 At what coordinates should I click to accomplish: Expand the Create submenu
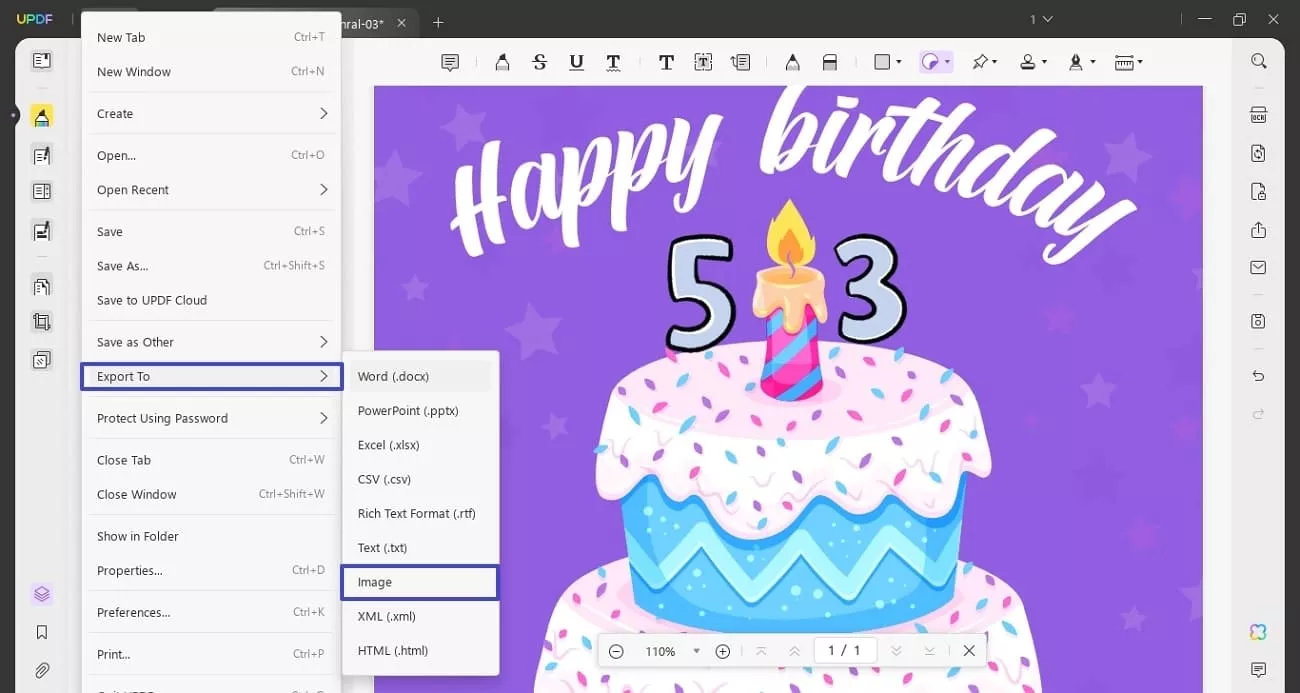tap(211, 114)
